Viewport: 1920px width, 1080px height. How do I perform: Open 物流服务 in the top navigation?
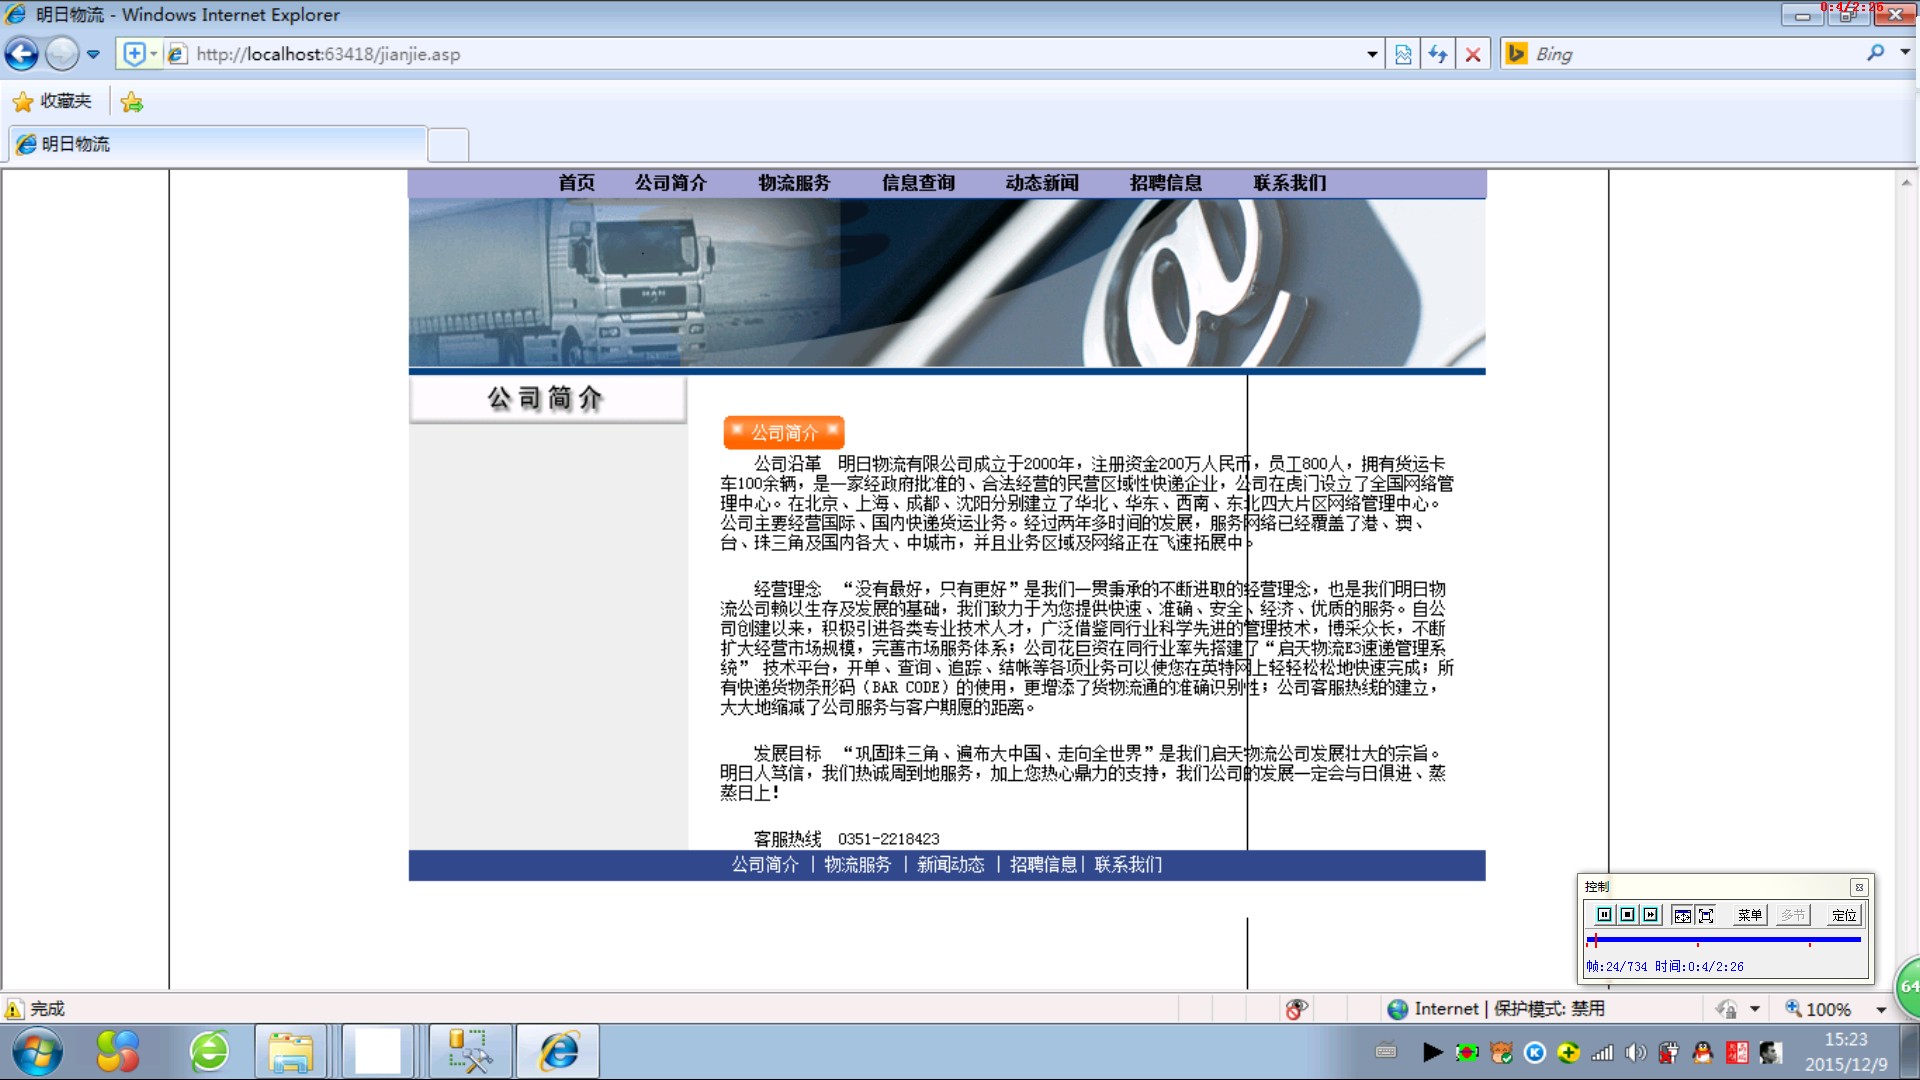click(794, 183)
